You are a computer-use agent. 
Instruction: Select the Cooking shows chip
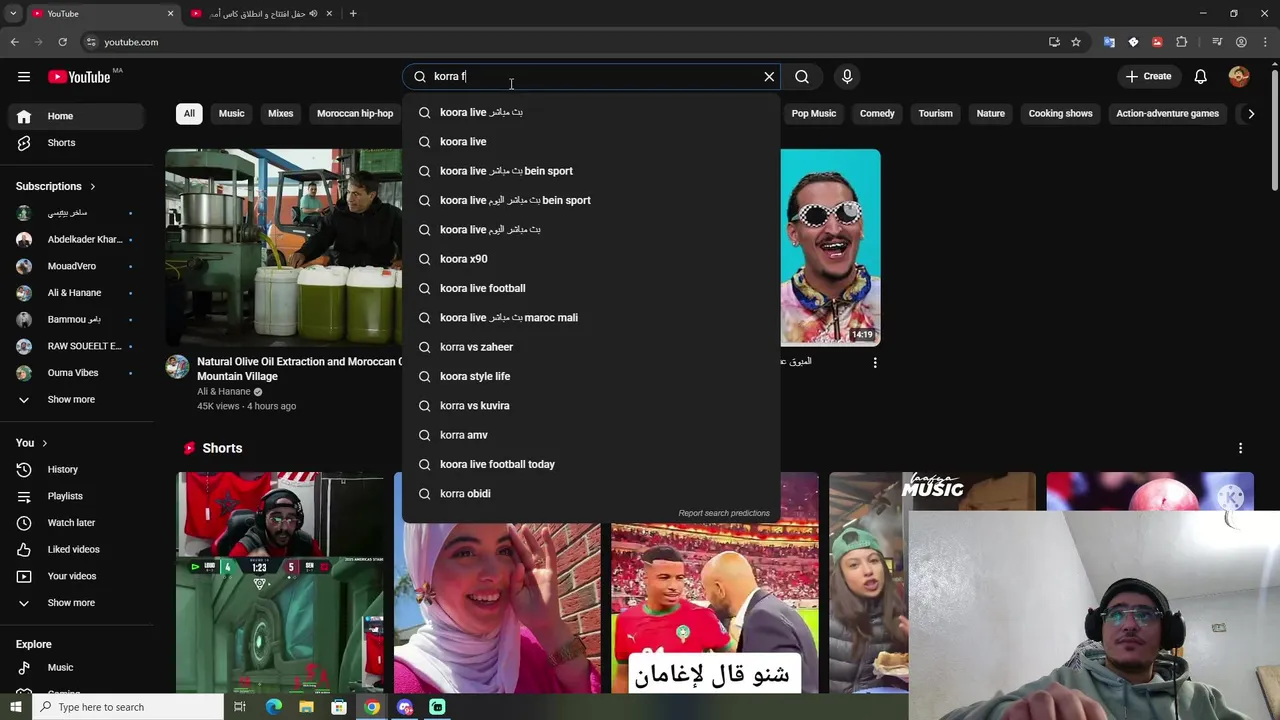coord(1060,113)
